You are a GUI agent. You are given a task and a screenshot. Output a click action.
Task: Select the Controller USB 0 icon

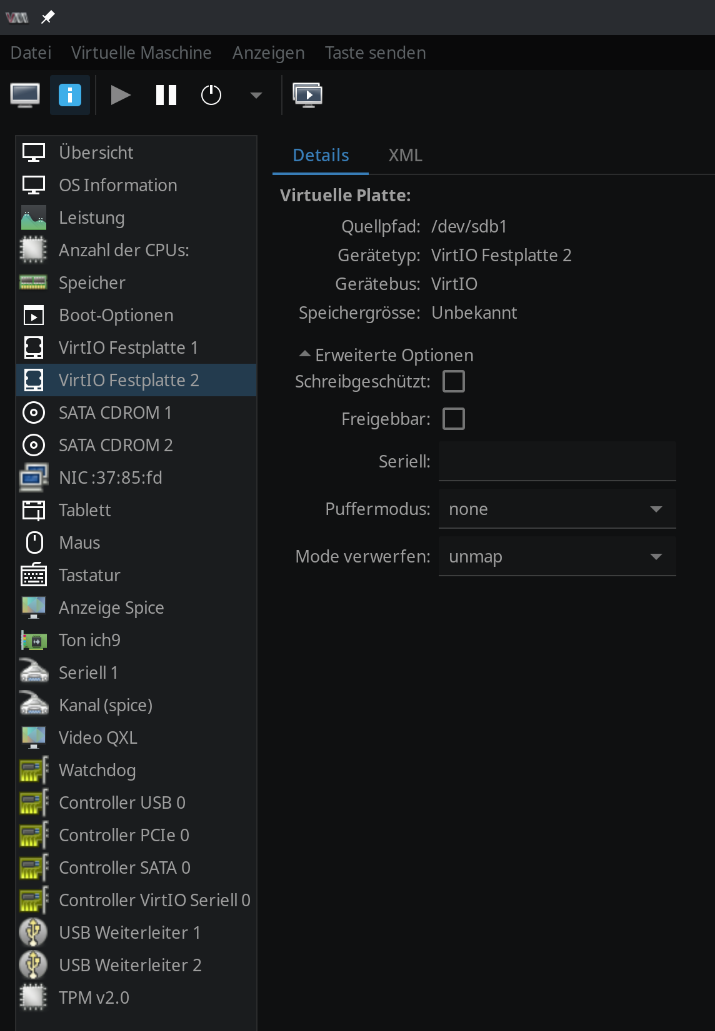pos(34,803)
